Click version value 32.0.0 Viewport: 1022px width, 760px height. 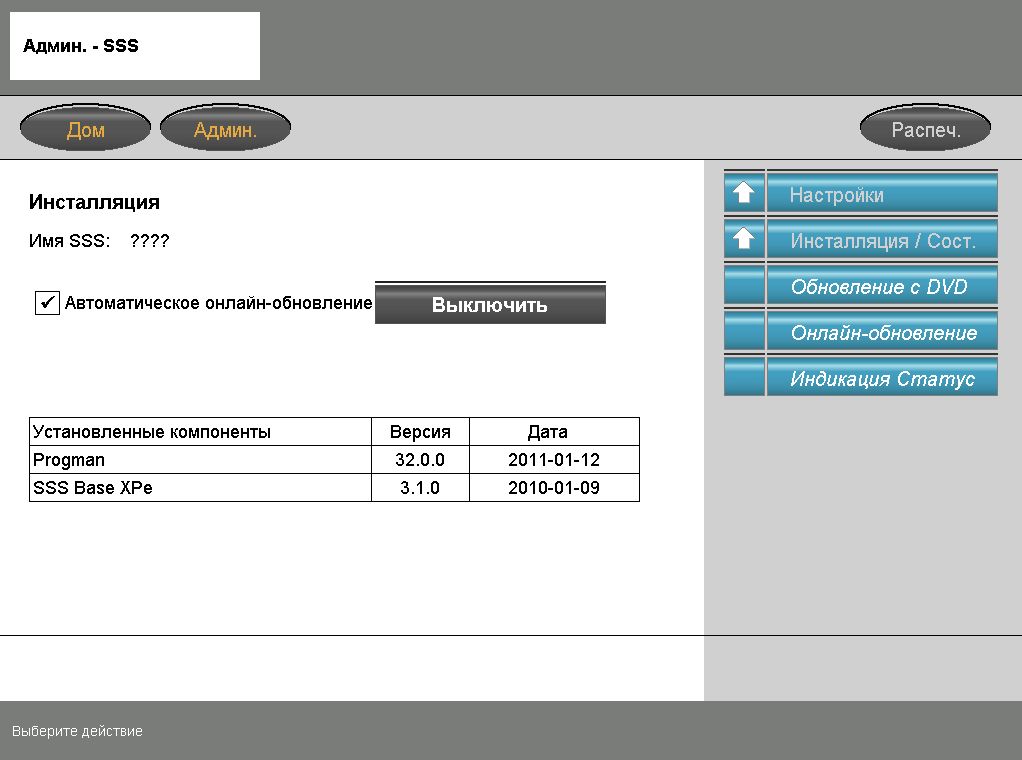(420, 460)
